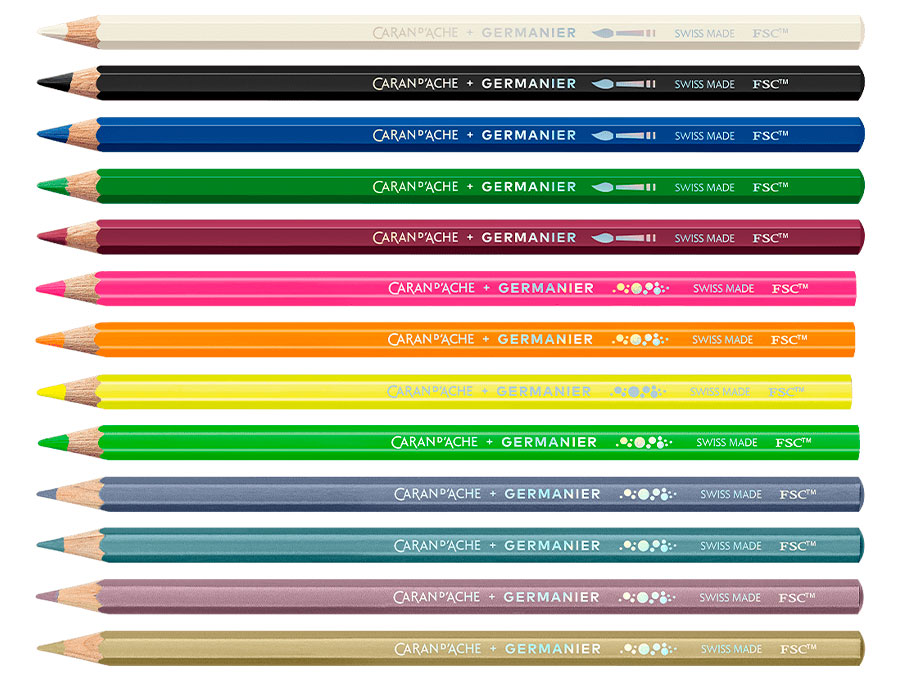Click 'GERMANIER' on the gold pencil
This screenshot has width=900, height=682.
[x=553, y=649]
